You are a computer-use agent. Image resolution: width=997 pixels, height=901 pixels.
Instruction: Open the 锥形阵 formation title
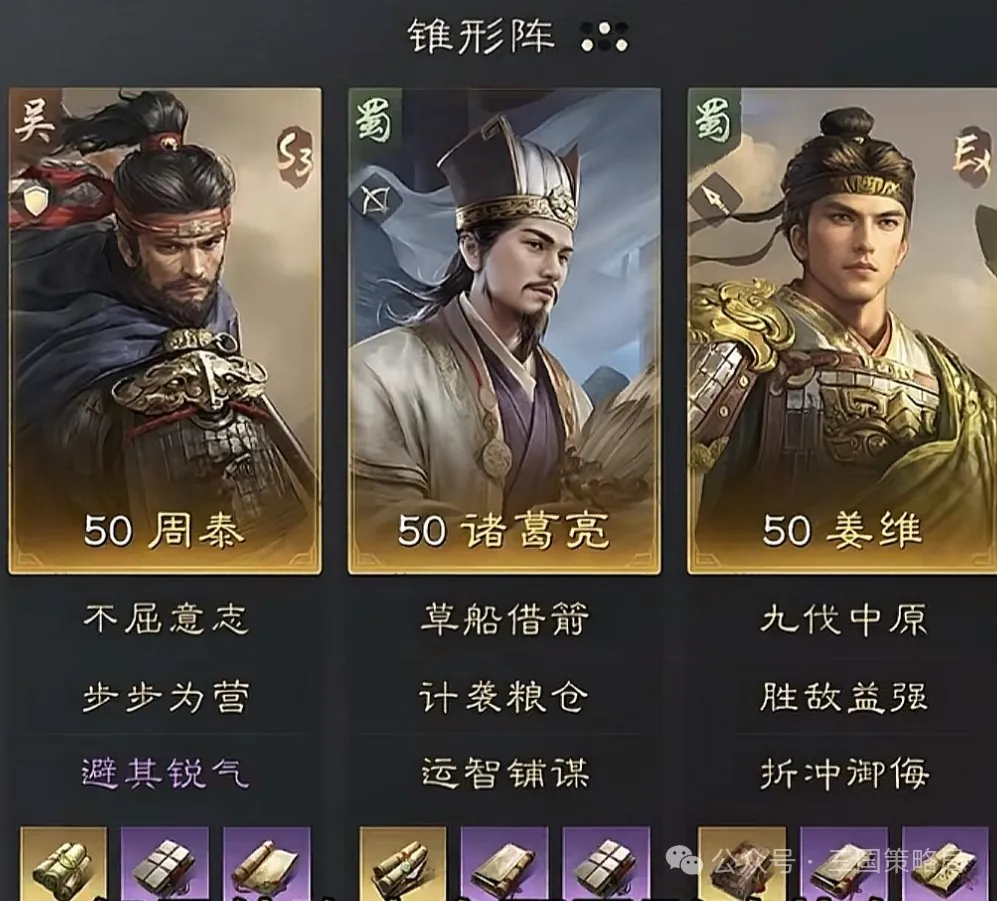(481, 36)
